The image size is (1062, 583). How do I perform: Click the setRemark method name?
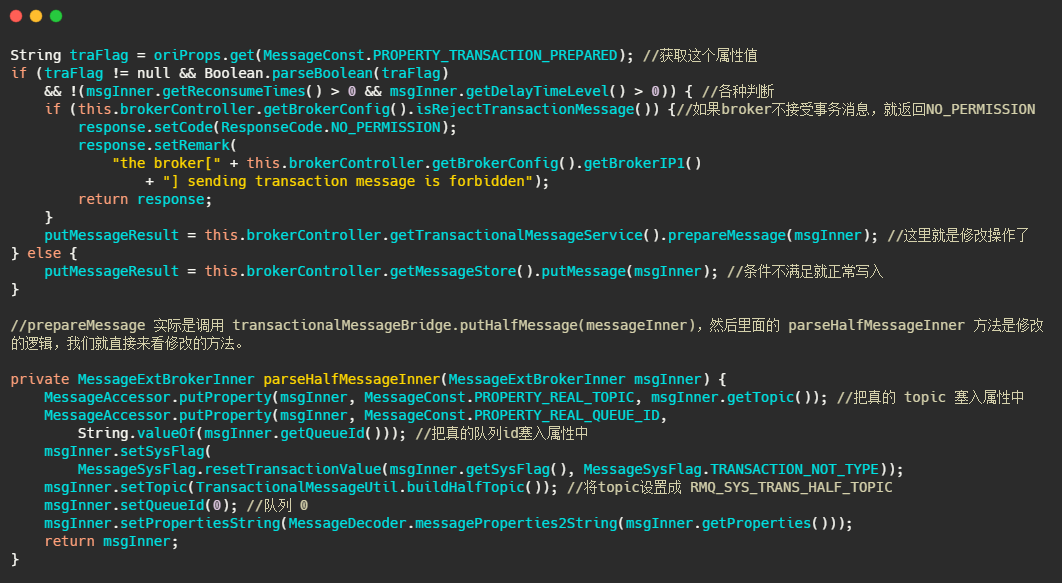(192, 146)
